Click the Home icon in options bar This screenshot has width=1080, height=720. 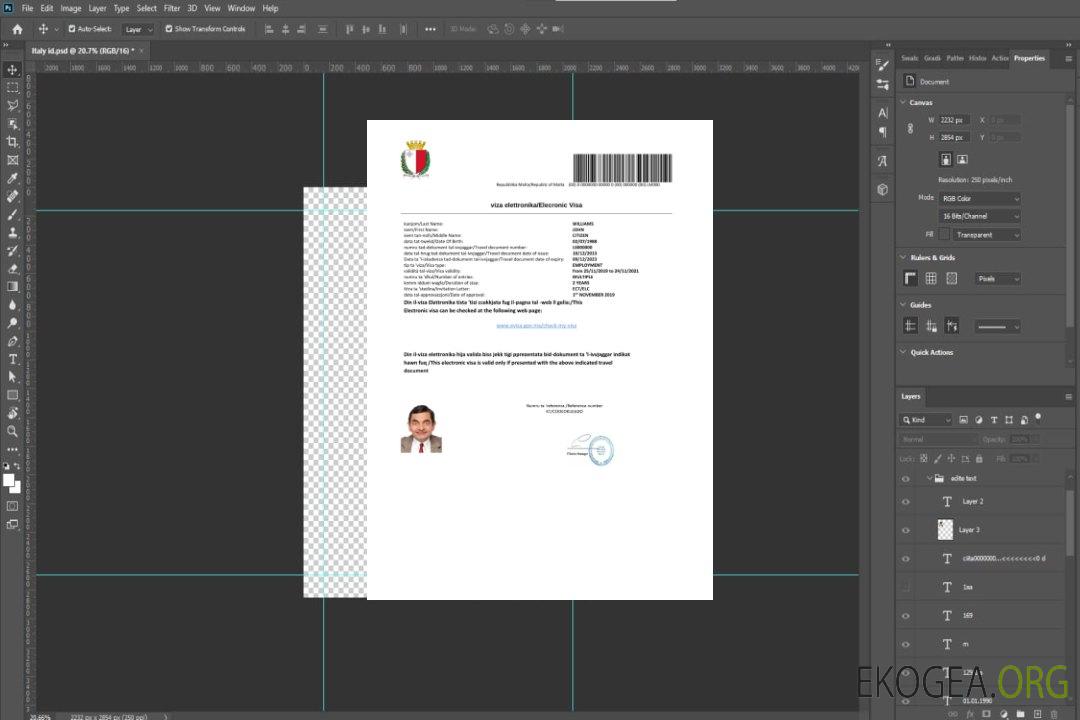(17, 29)
